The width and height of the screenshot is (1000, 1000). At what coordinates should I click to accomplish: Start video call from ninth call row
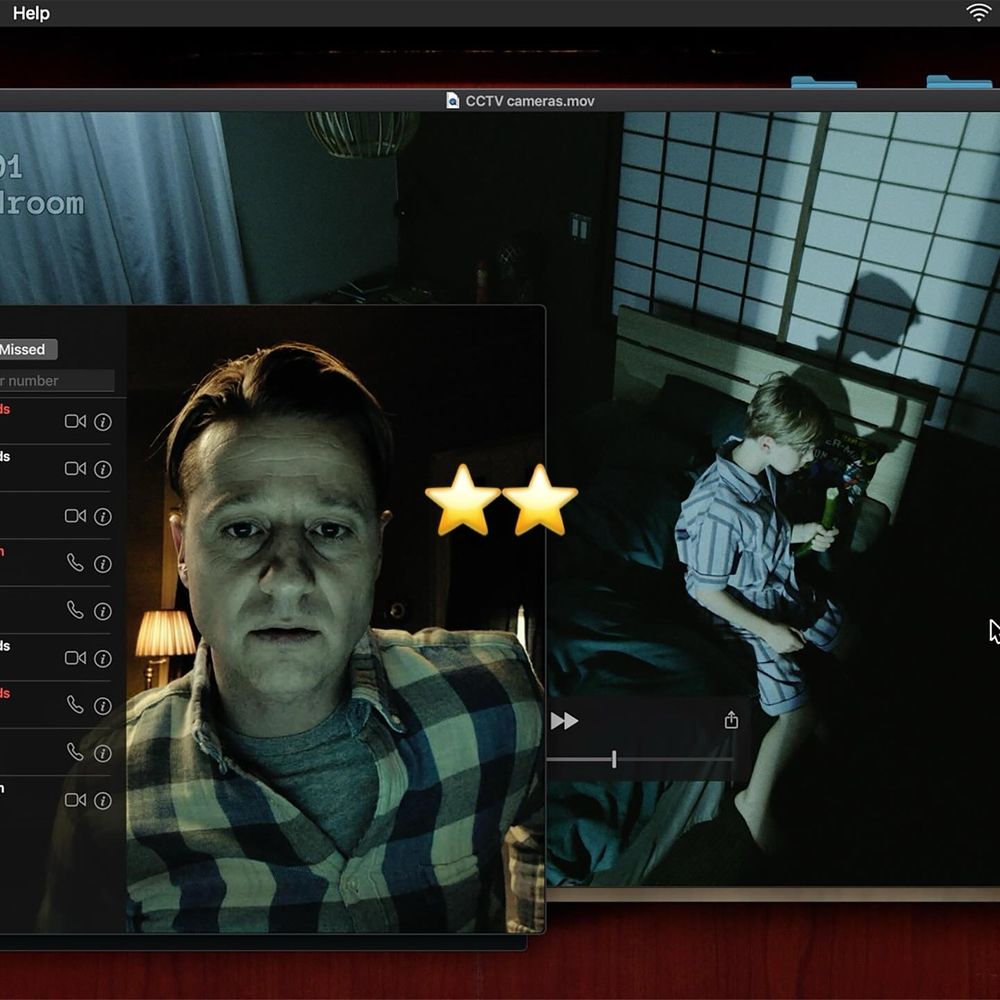coord(75,800)
